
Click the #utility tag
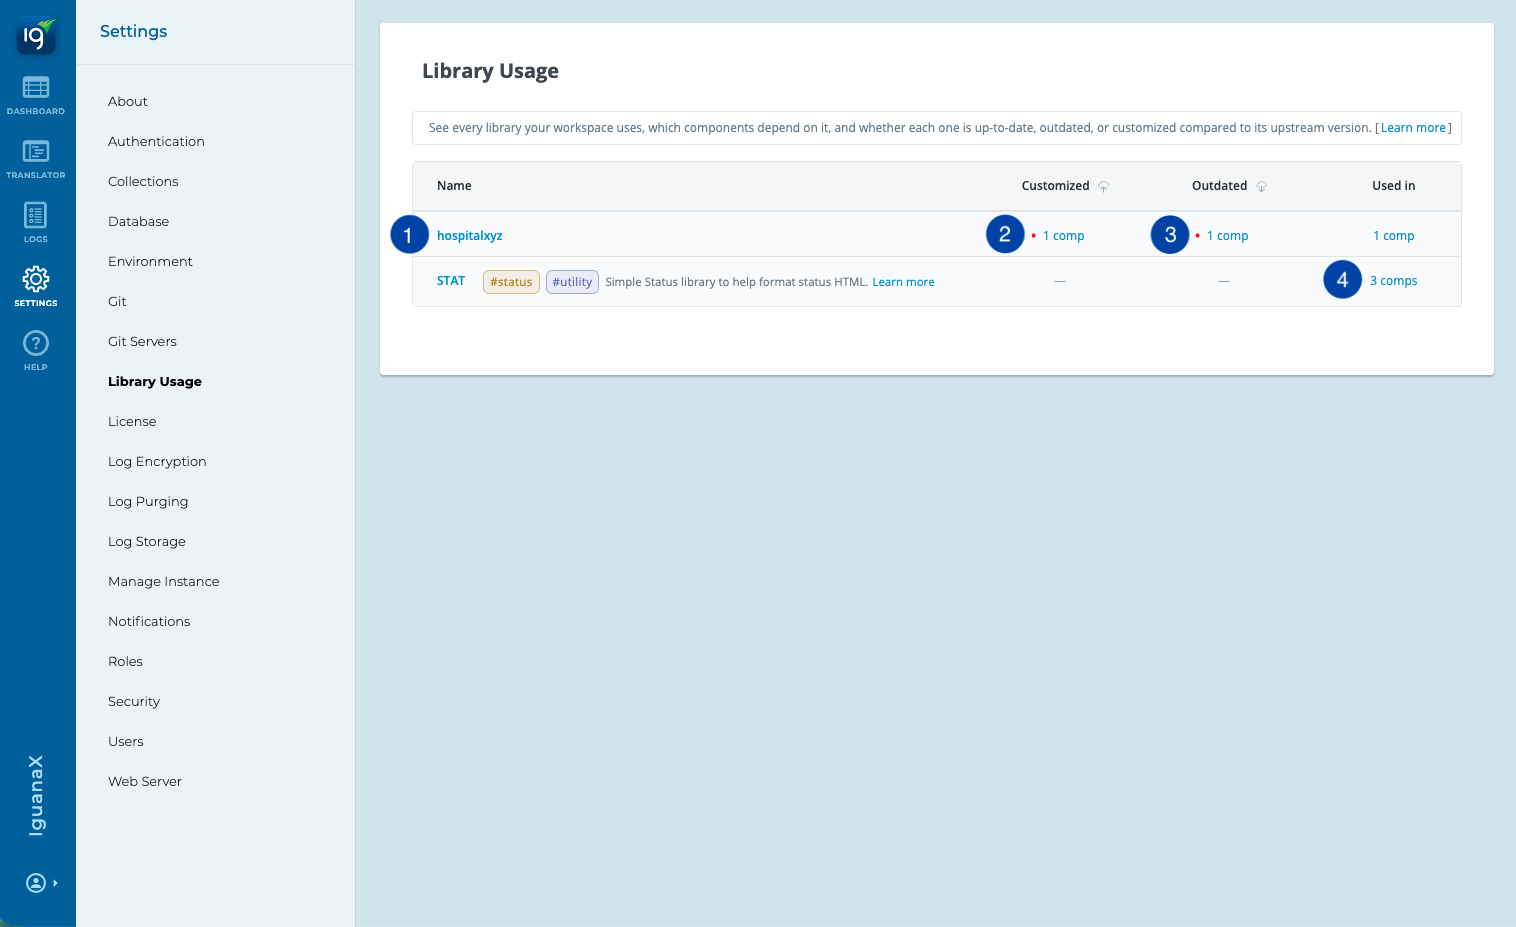click(x=572, y=282)
